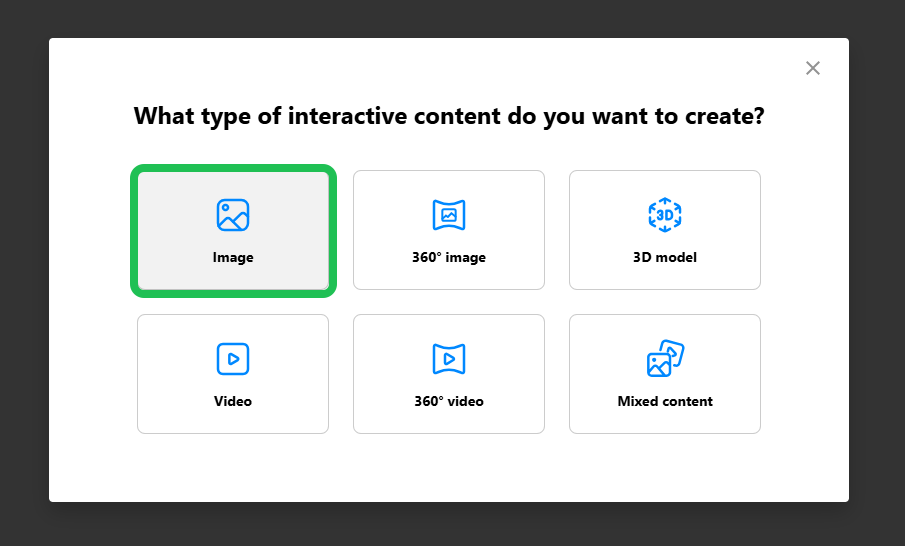Click the dialog heading about interactive content

pyautogui.click(x=449, y=116)
